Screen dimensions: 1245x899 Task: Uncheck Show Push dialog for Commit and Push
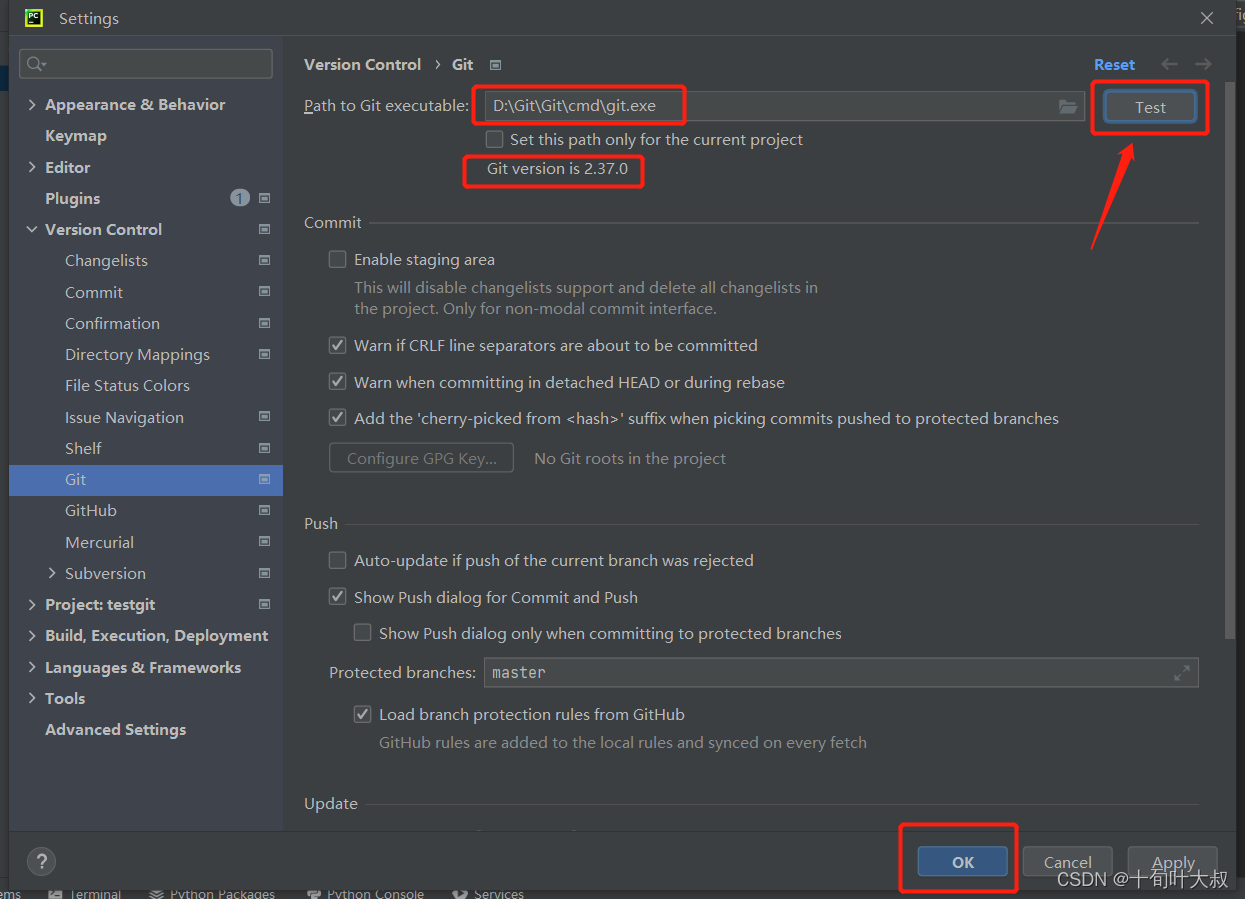338,597
